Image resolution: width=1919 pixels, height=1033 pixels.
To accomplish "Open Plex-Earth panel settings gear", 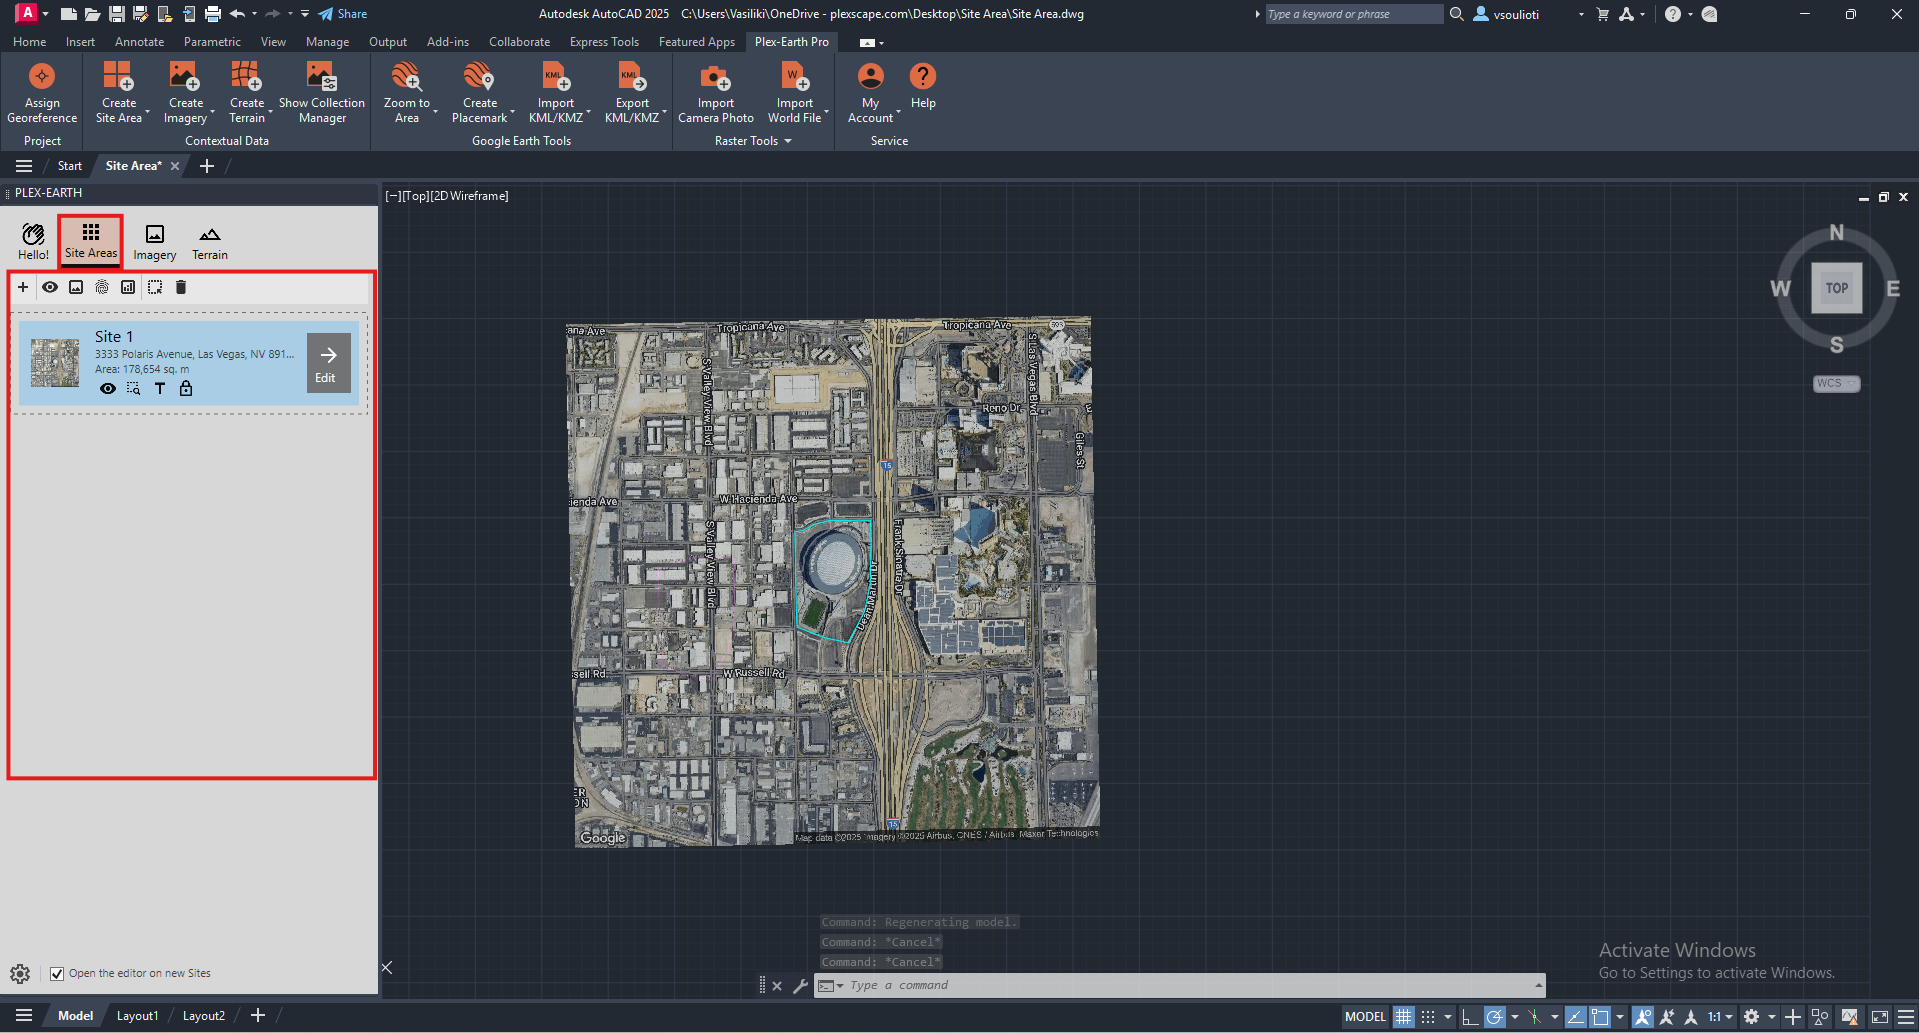I will point(20,974).
